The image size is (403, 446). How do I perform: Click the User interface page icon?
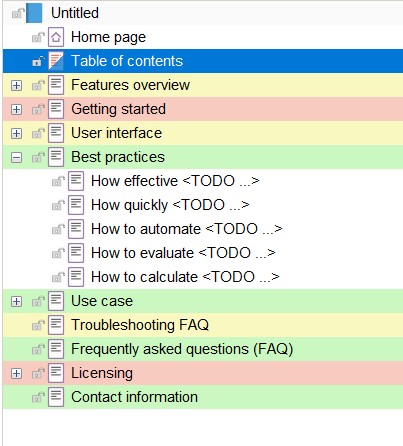tap(56, 133)
